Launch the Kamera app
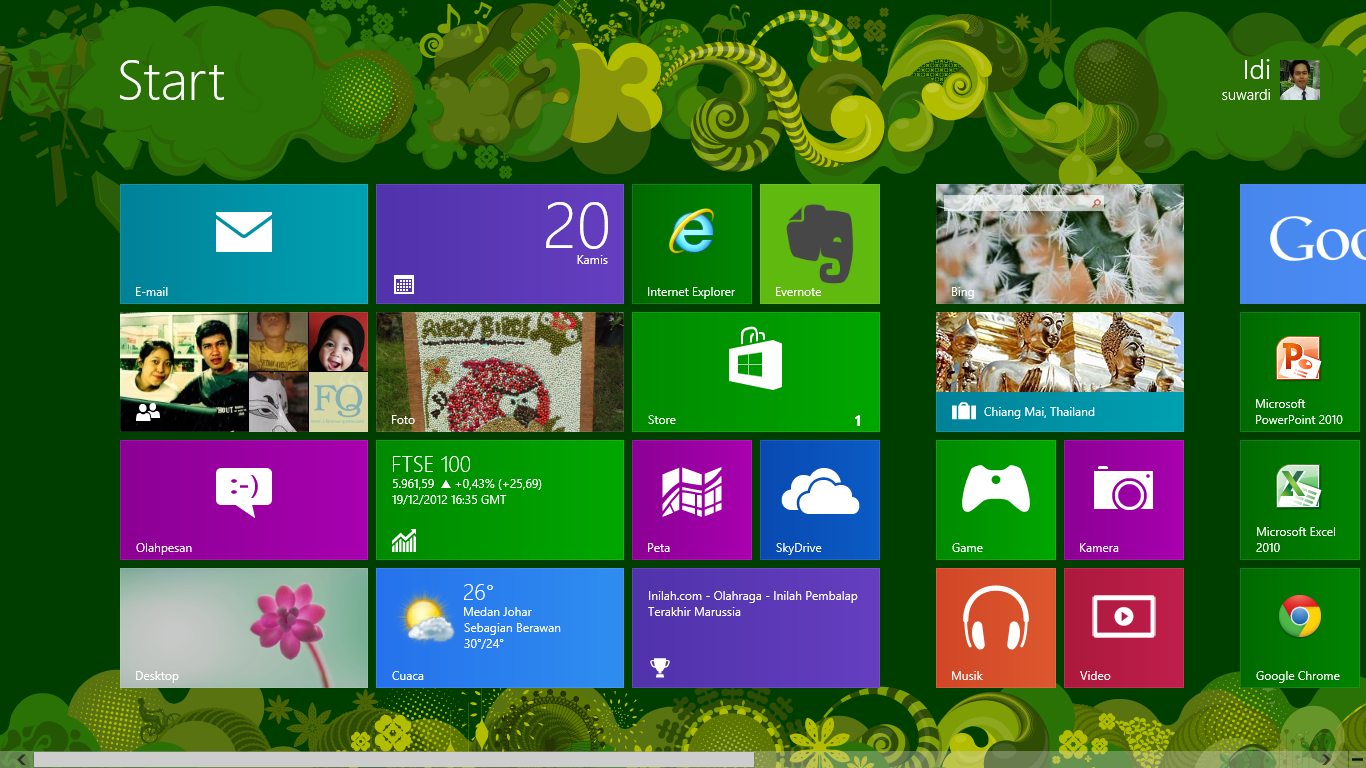1366x768 pixels. coord(1124,500)
